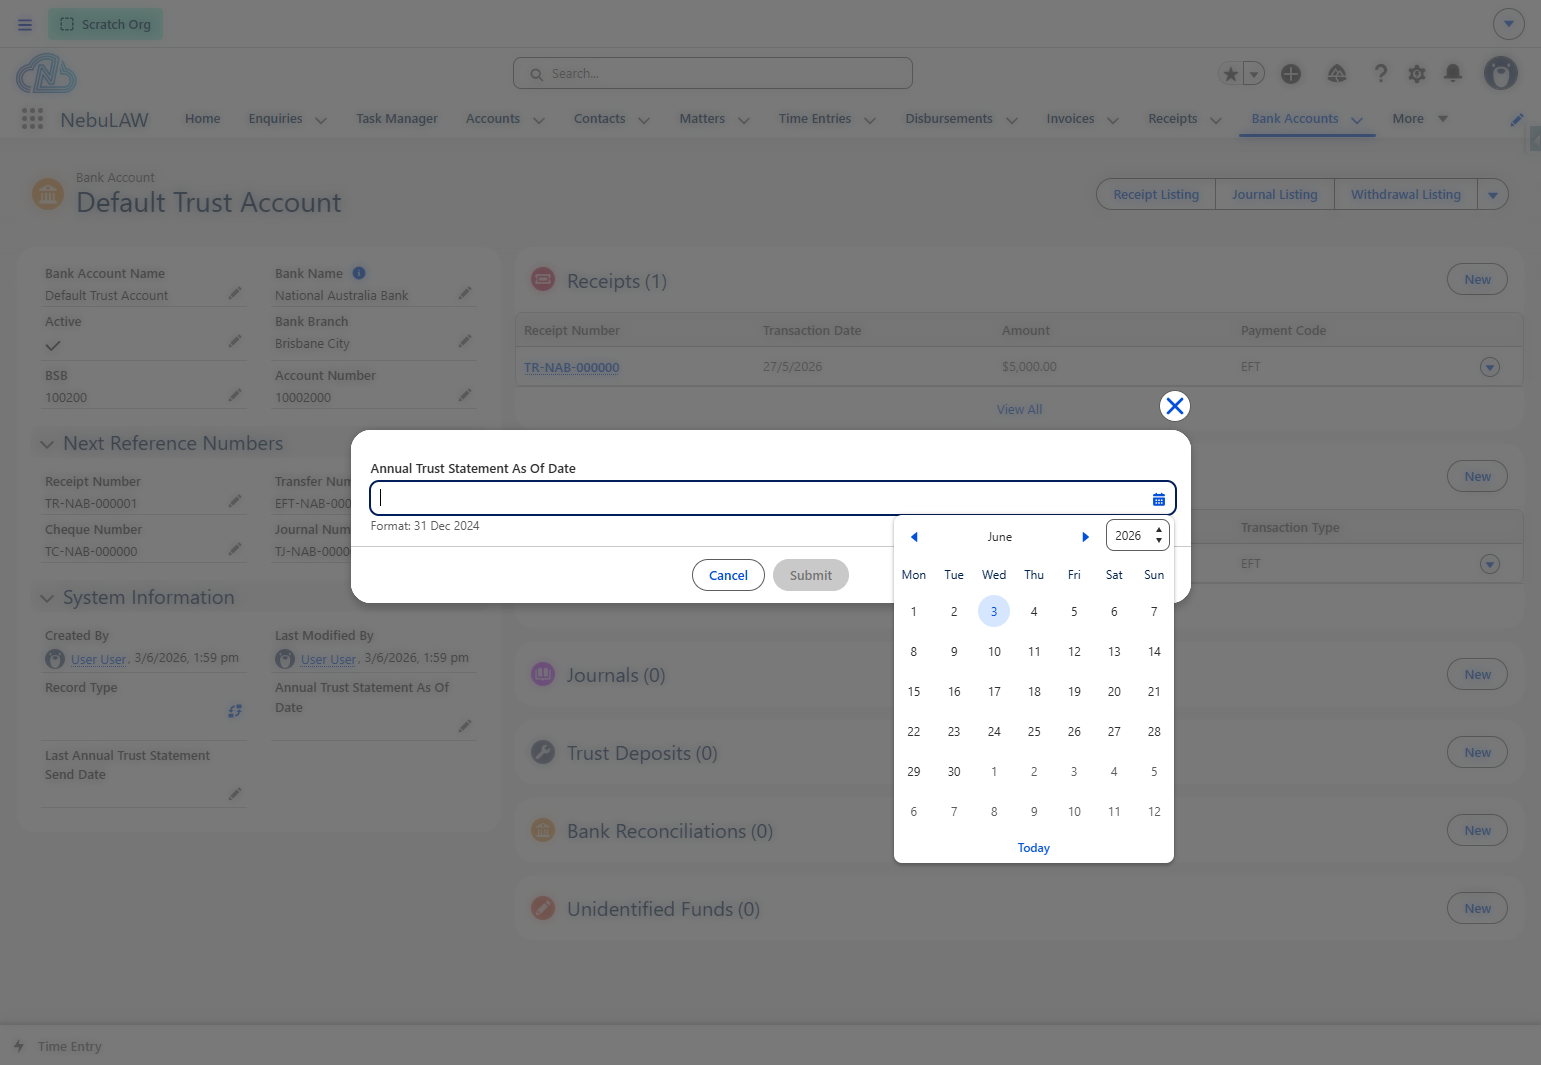This screenshot has width=1541, height=1065.
Task: Open the Task Manager tab
Action: coord(397,119)
